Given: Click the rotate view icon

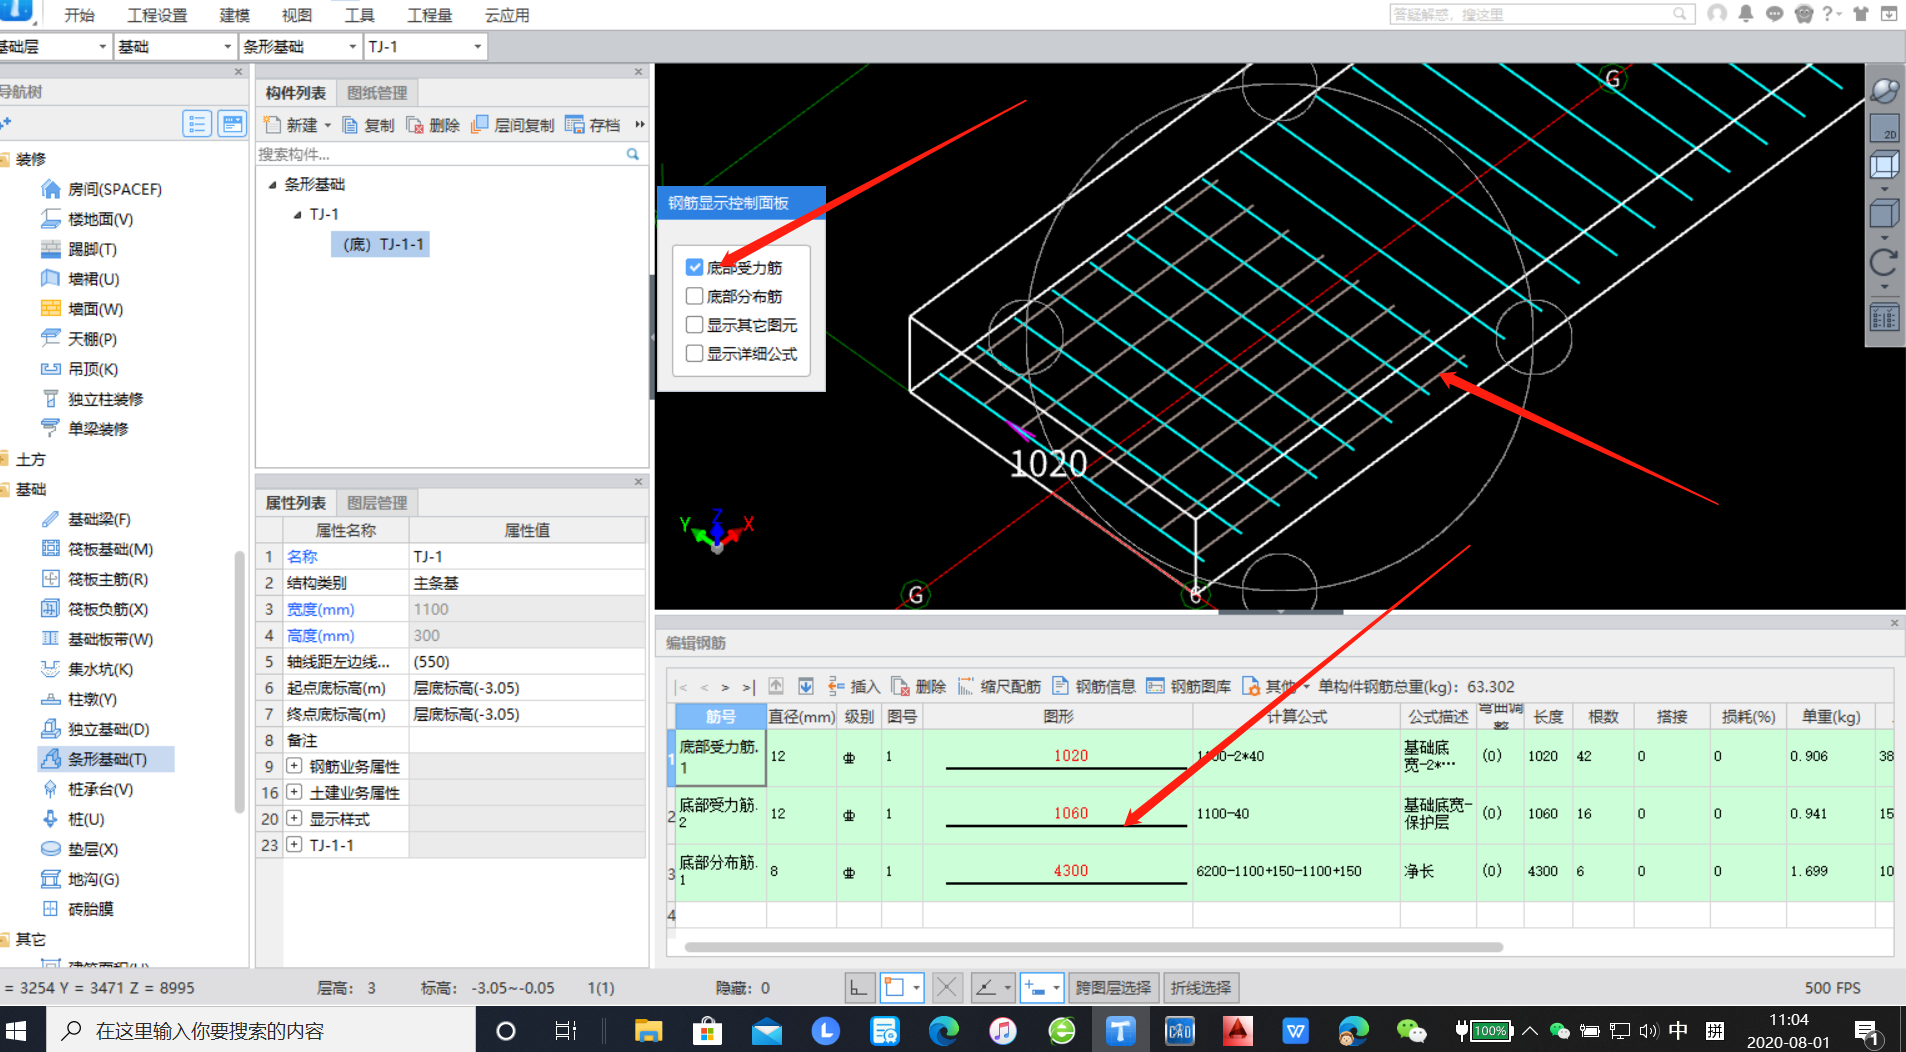Looking at the screenshot, I should tap(1884, 263).
